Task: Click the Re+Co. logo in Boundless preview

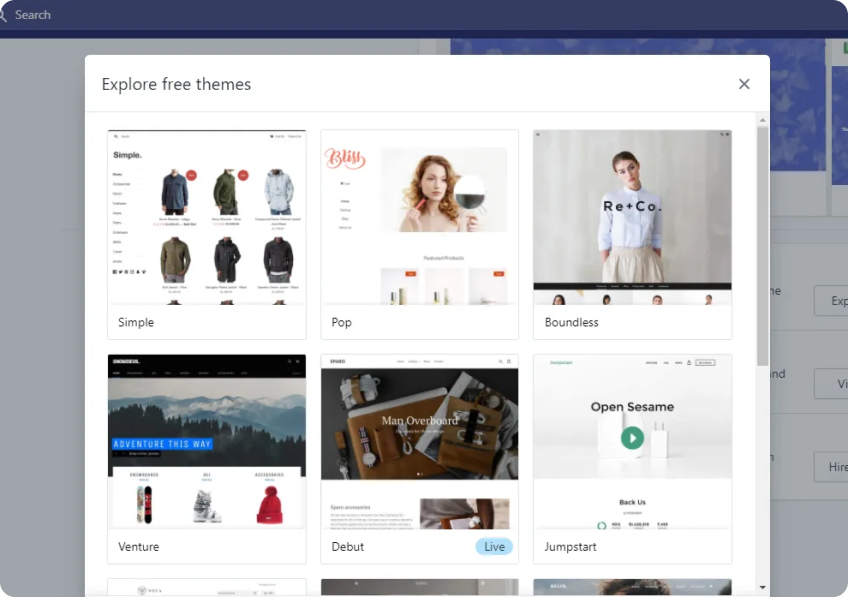Action: pos(632,206)
